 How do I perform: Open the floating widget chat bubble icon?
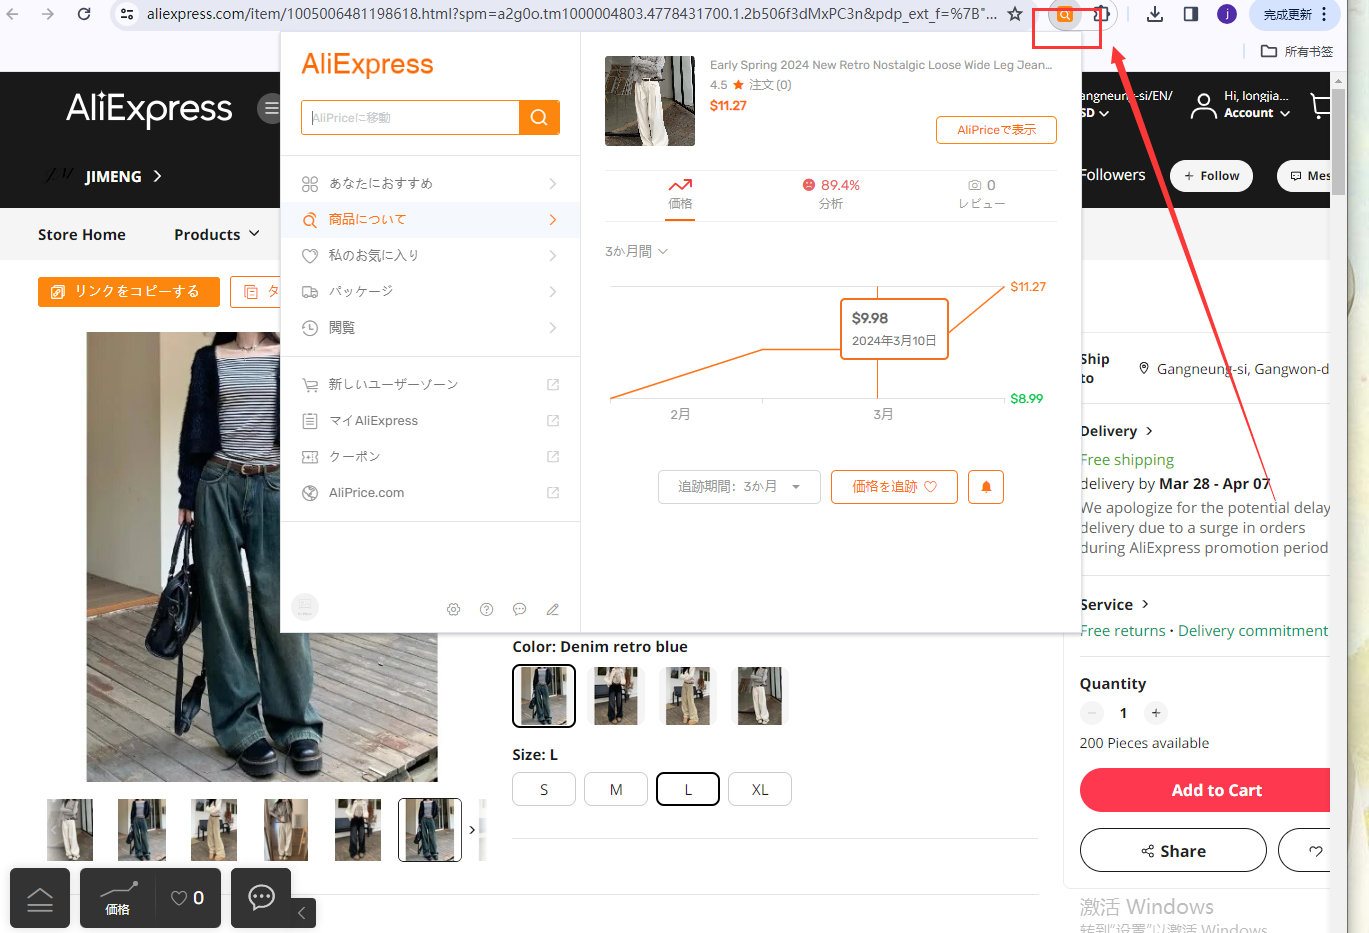262,897
